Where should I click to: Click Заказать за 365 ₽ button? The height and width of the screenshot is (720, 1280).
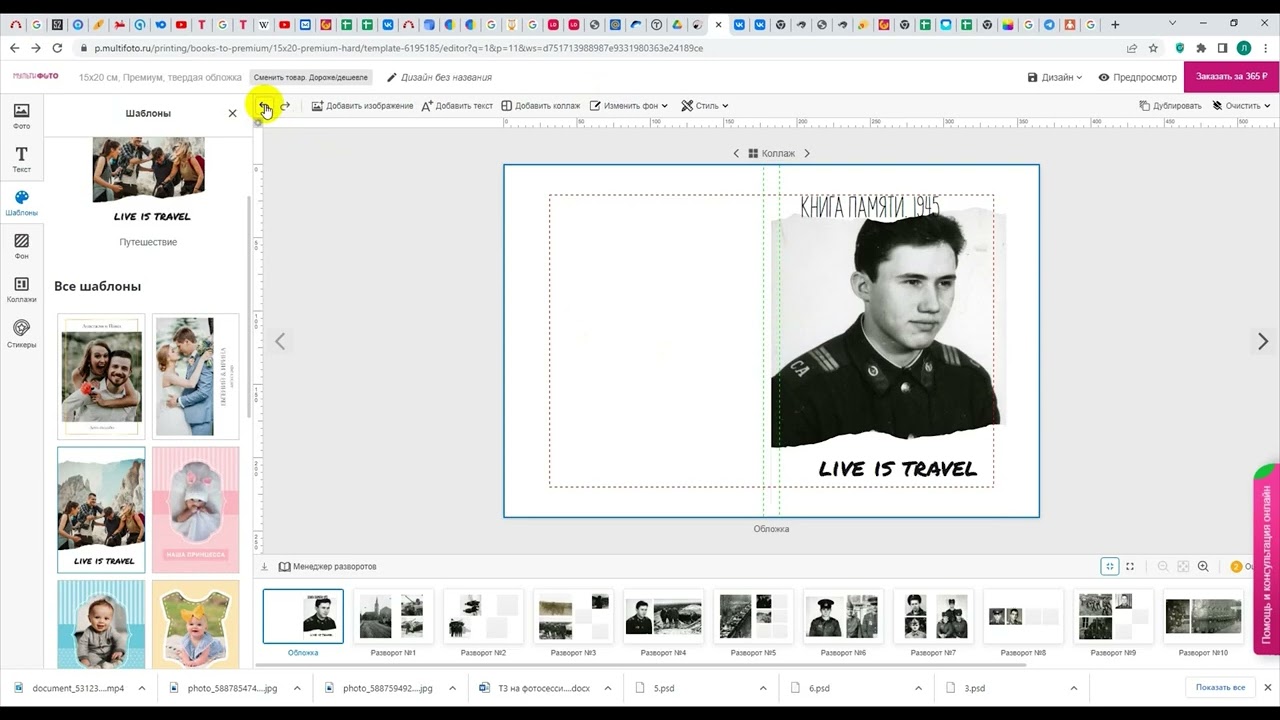[x=1231, y=77]
